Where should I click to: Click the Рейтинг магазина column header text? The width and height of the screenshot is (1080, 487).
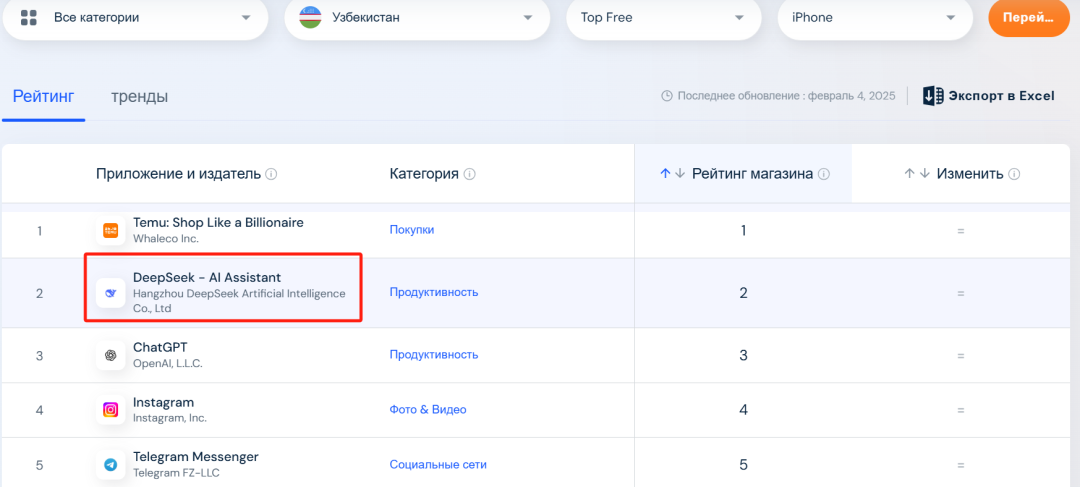[x=753, y=174]
